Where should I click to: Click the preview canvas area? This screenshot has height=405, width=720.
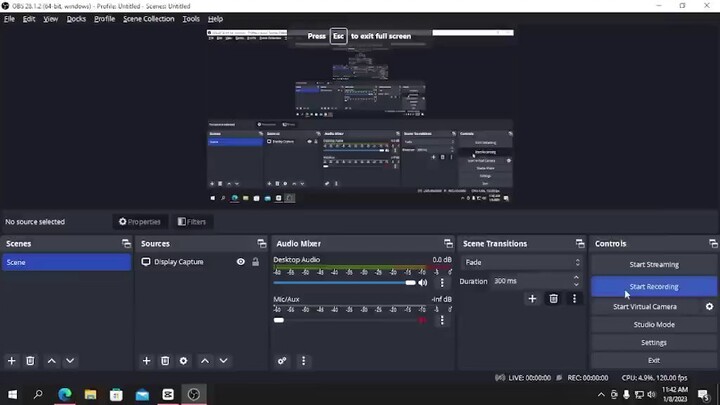(x=360, y=116)
